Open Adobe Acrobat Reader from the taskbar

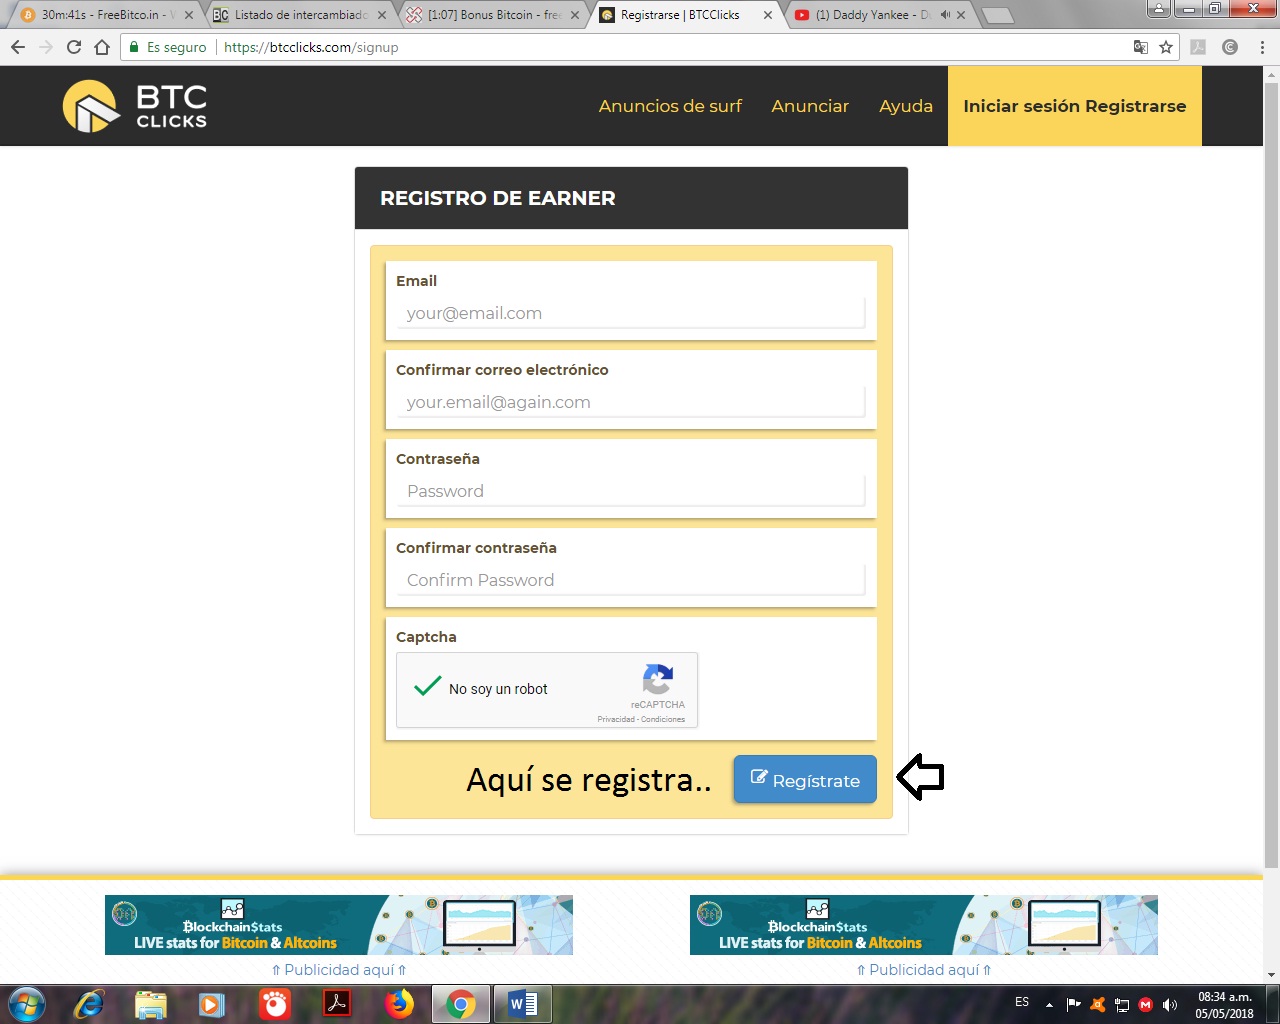[336, 1004]
